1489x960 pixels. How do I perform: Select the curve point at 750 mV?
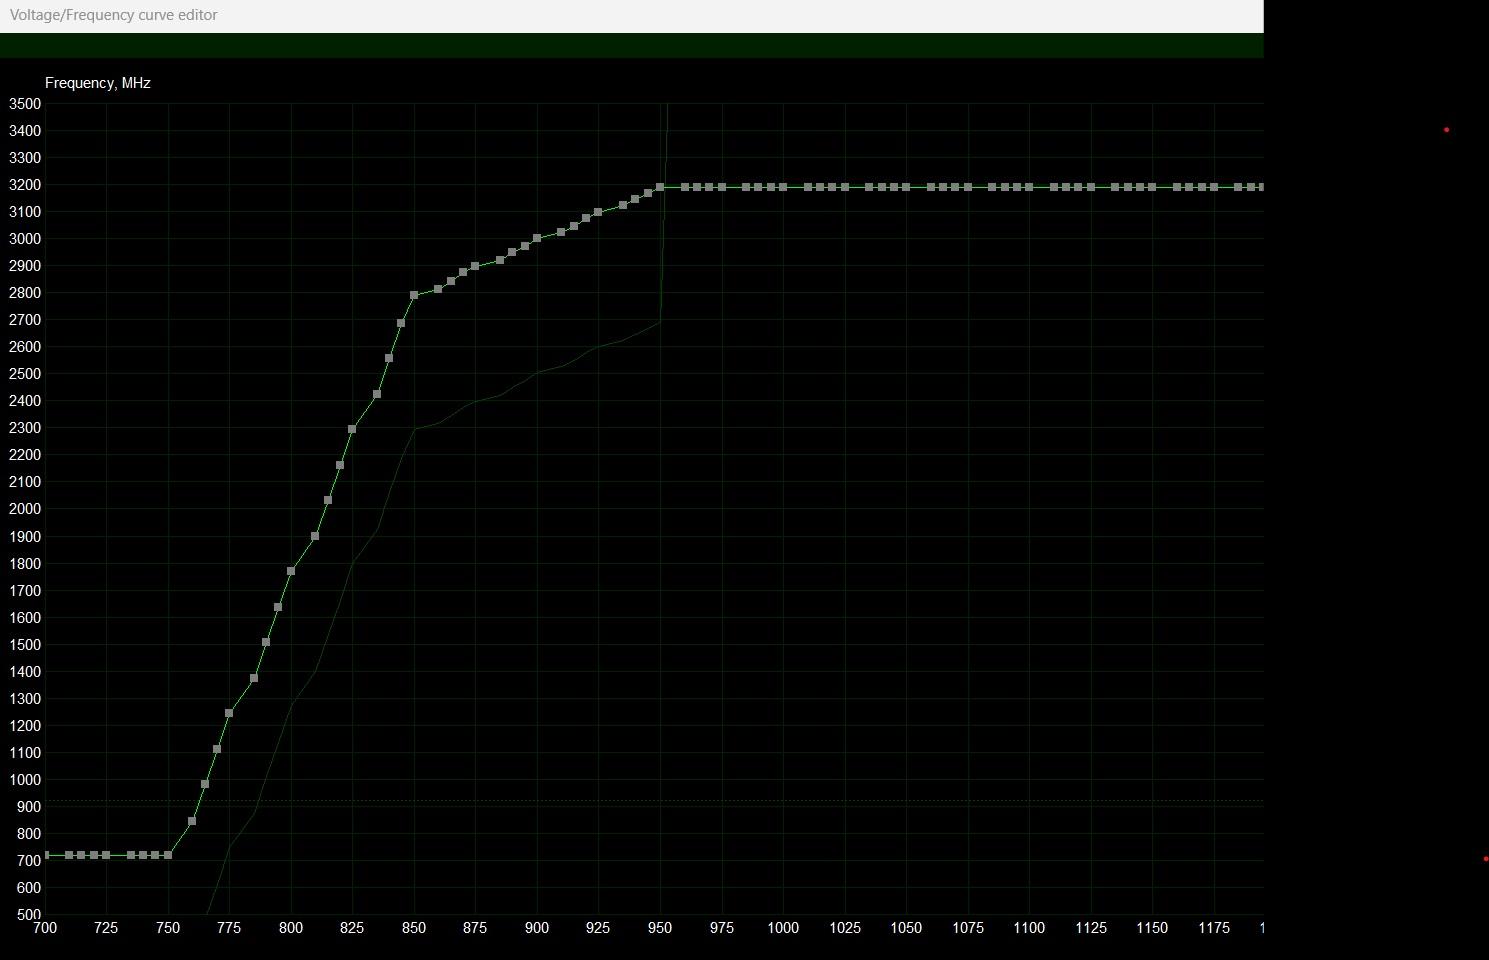[168, 856]
